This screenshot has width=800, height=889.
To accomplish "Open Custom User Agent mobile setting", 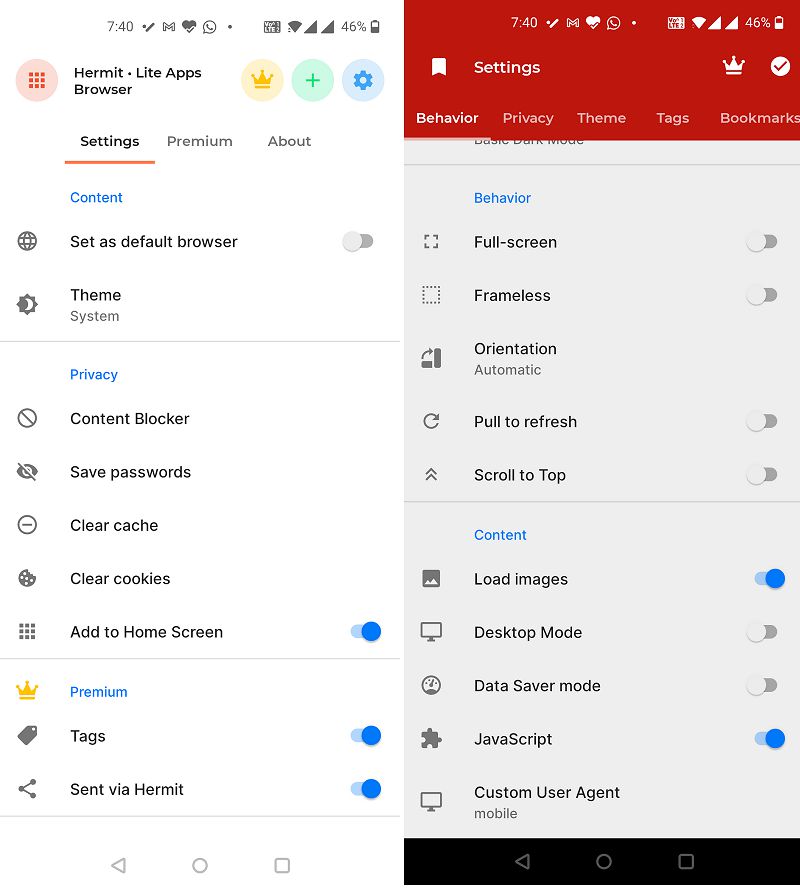I will tap(546, 802).
